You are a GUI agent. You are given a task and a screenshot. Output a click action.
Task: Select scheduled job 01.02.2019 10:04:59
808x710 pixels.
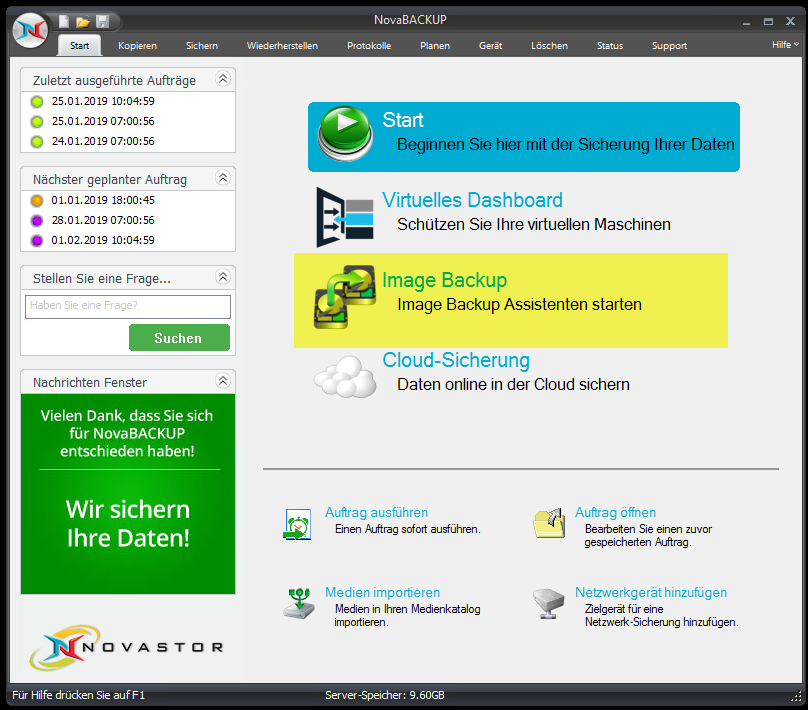click(x=103, y=240)
